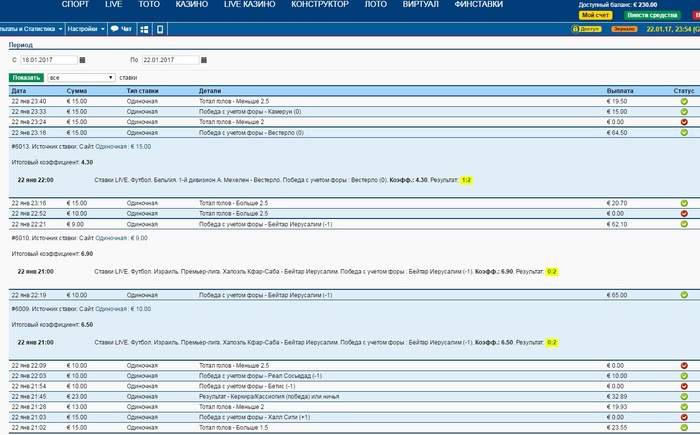
Task: Click green status icon for Вестерло bet
Action: [684, 133]
